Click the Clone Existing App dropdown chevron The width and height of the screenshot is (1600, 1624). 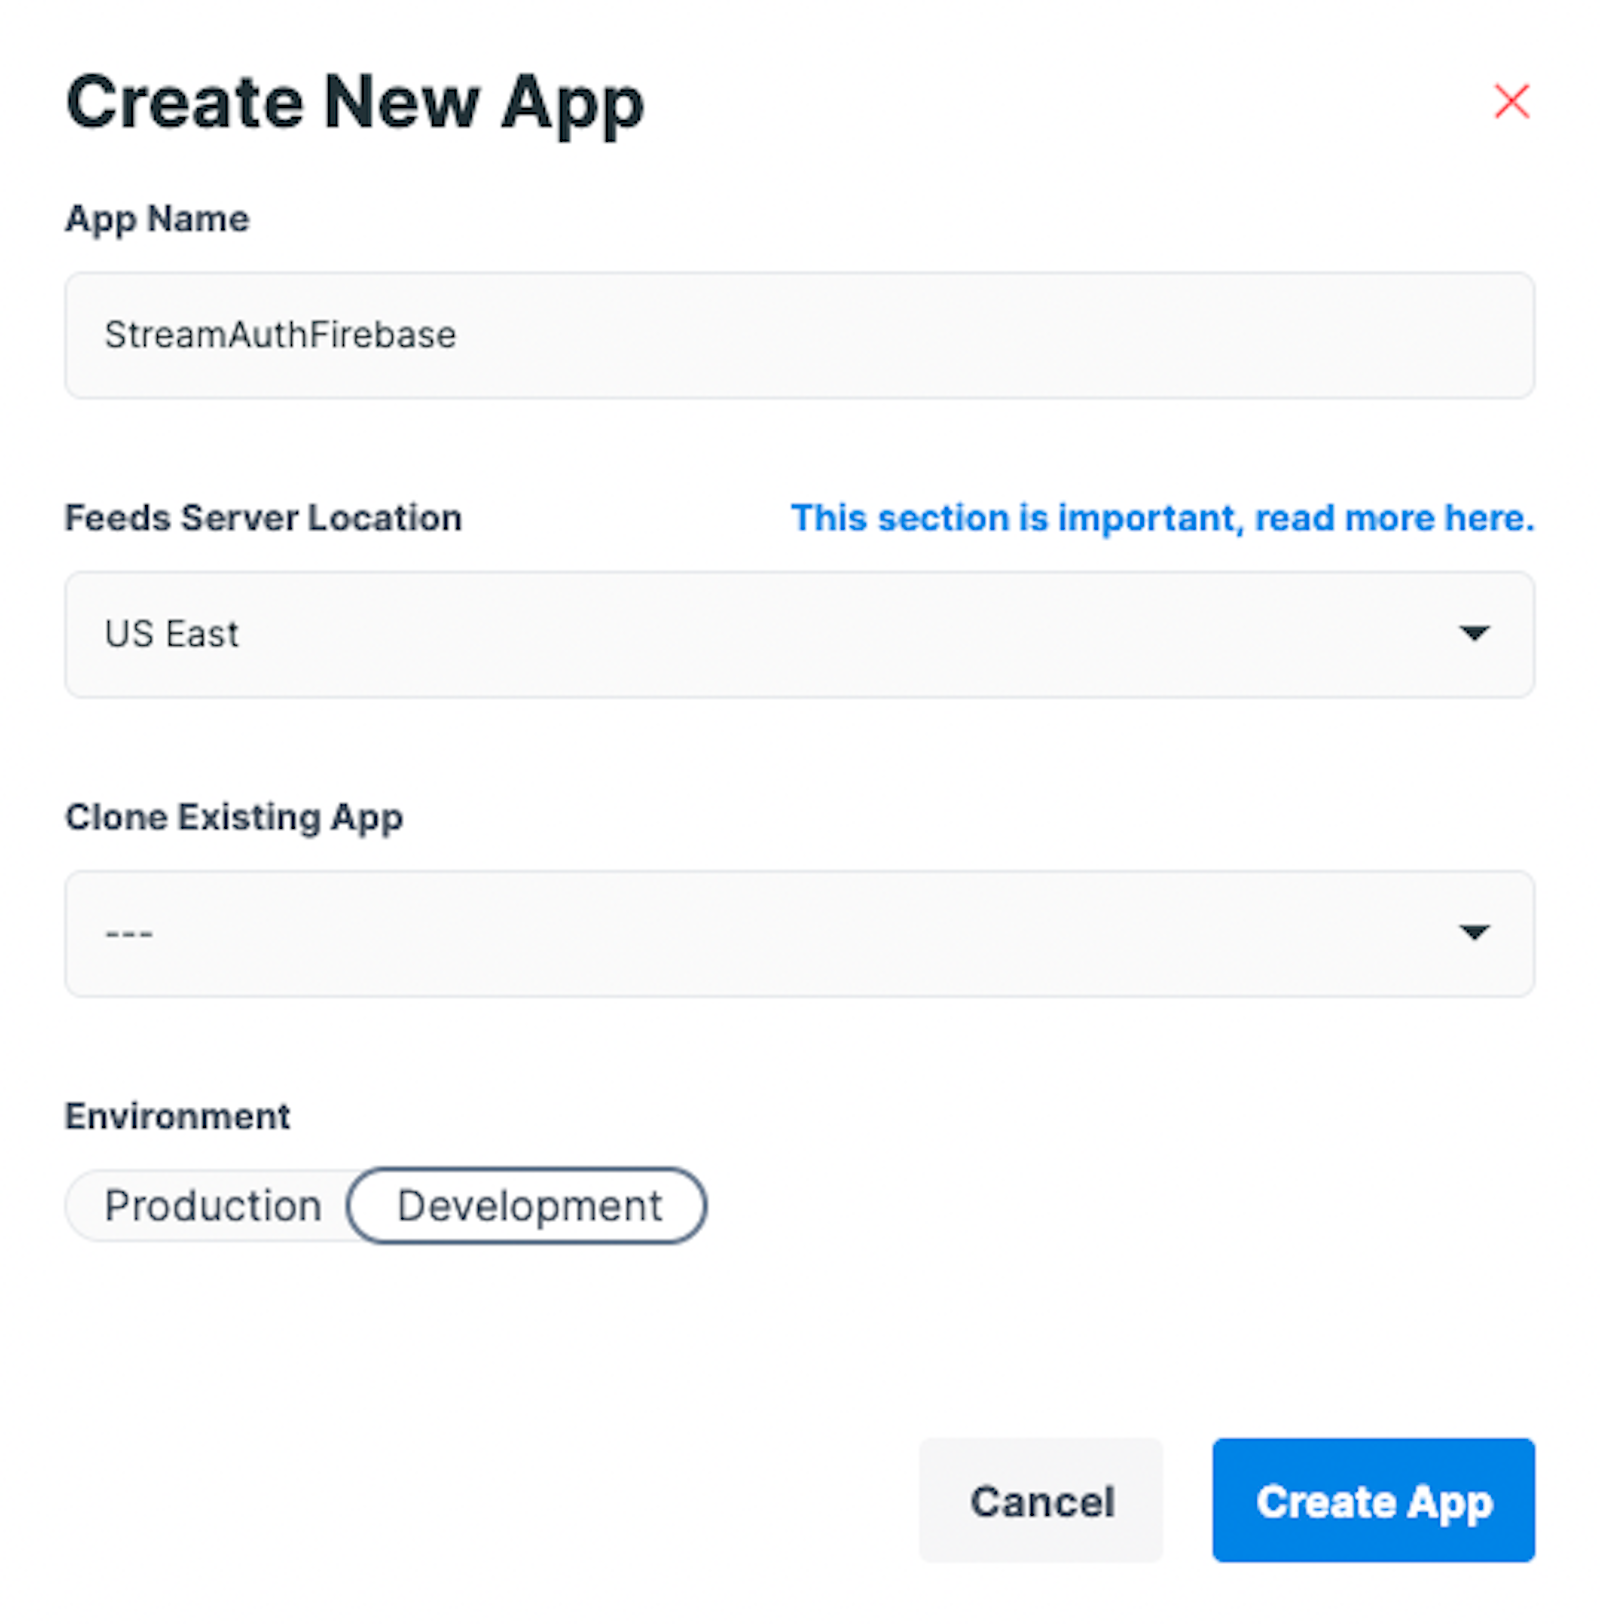tap(1473, 933)
